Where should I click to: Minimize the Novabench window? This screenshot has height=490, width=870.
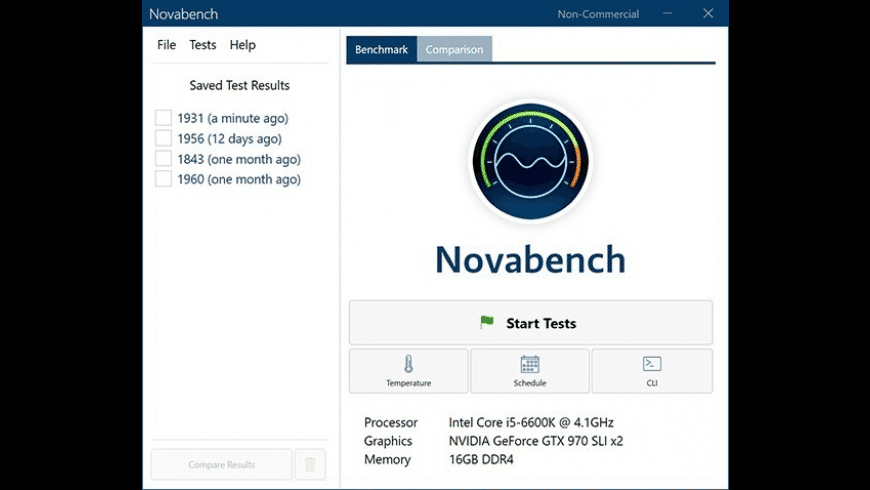(667, 13)
